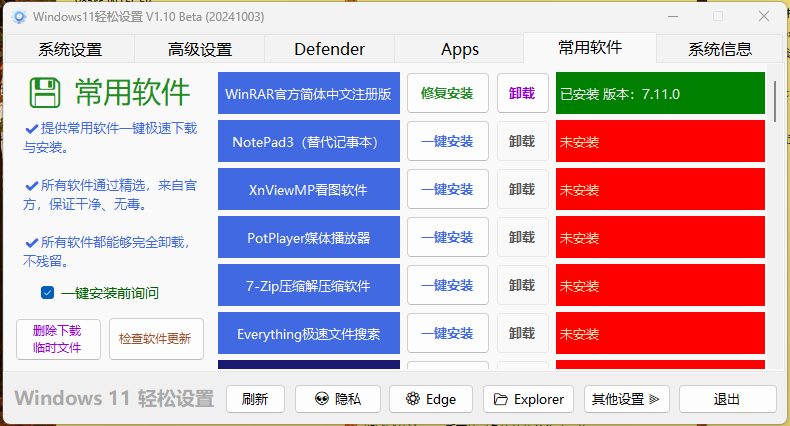
Task: Click 卸载 in the 7-Zip row
Action: (x=522, y=285)
